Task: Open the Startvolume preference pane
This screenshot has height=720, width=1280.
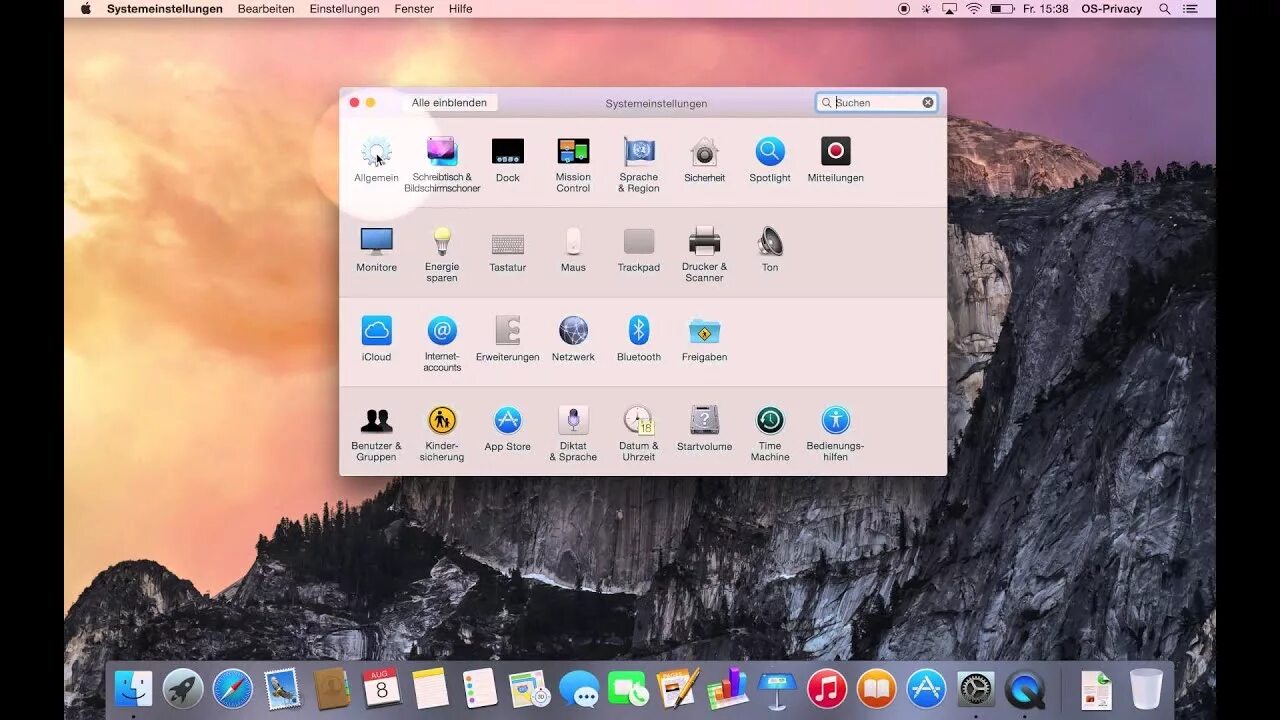Action: pyautogui.click(x=704, y=429)
